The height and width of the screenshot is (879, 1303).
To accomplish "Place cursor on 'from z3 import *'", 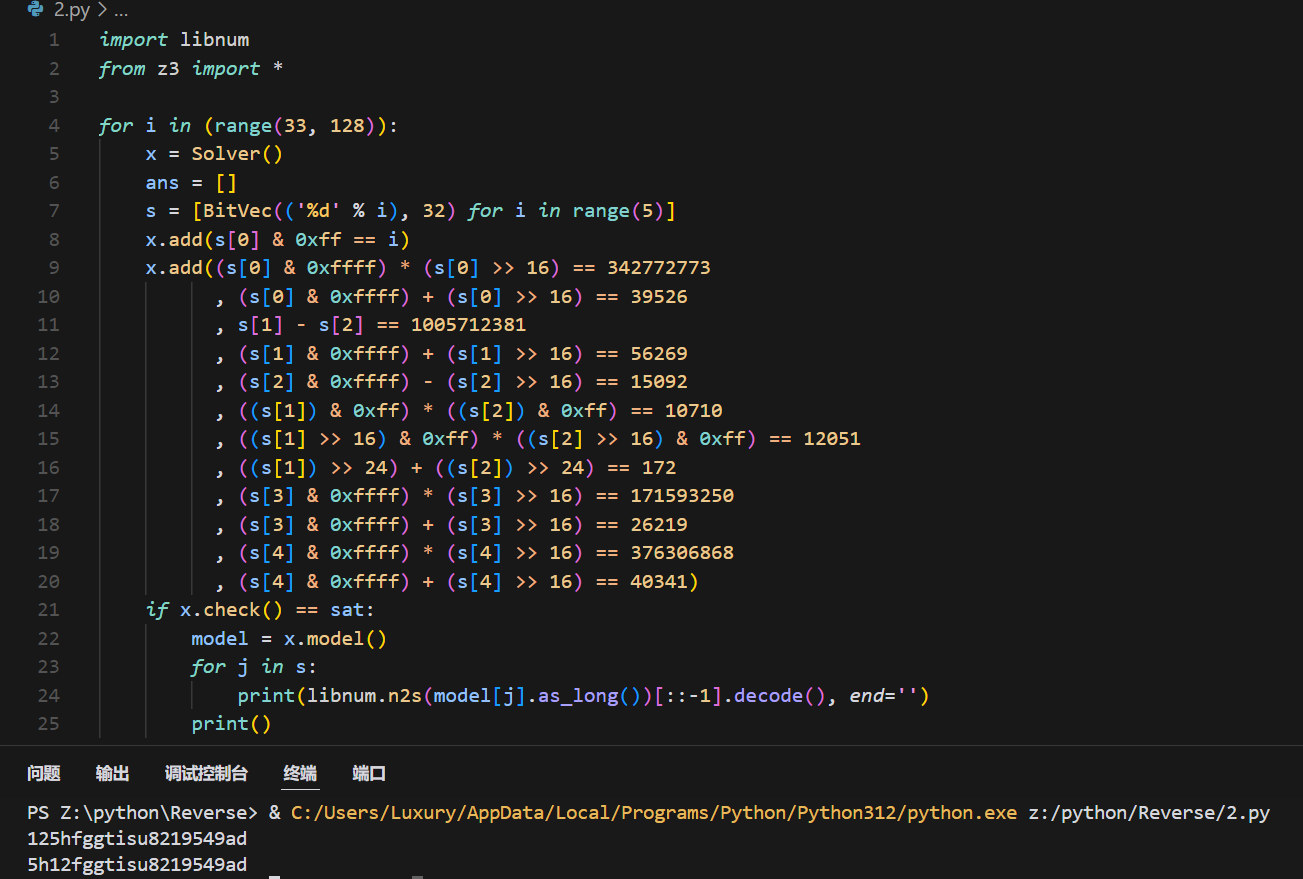I will pyautogui.click(x=191, y=68).
